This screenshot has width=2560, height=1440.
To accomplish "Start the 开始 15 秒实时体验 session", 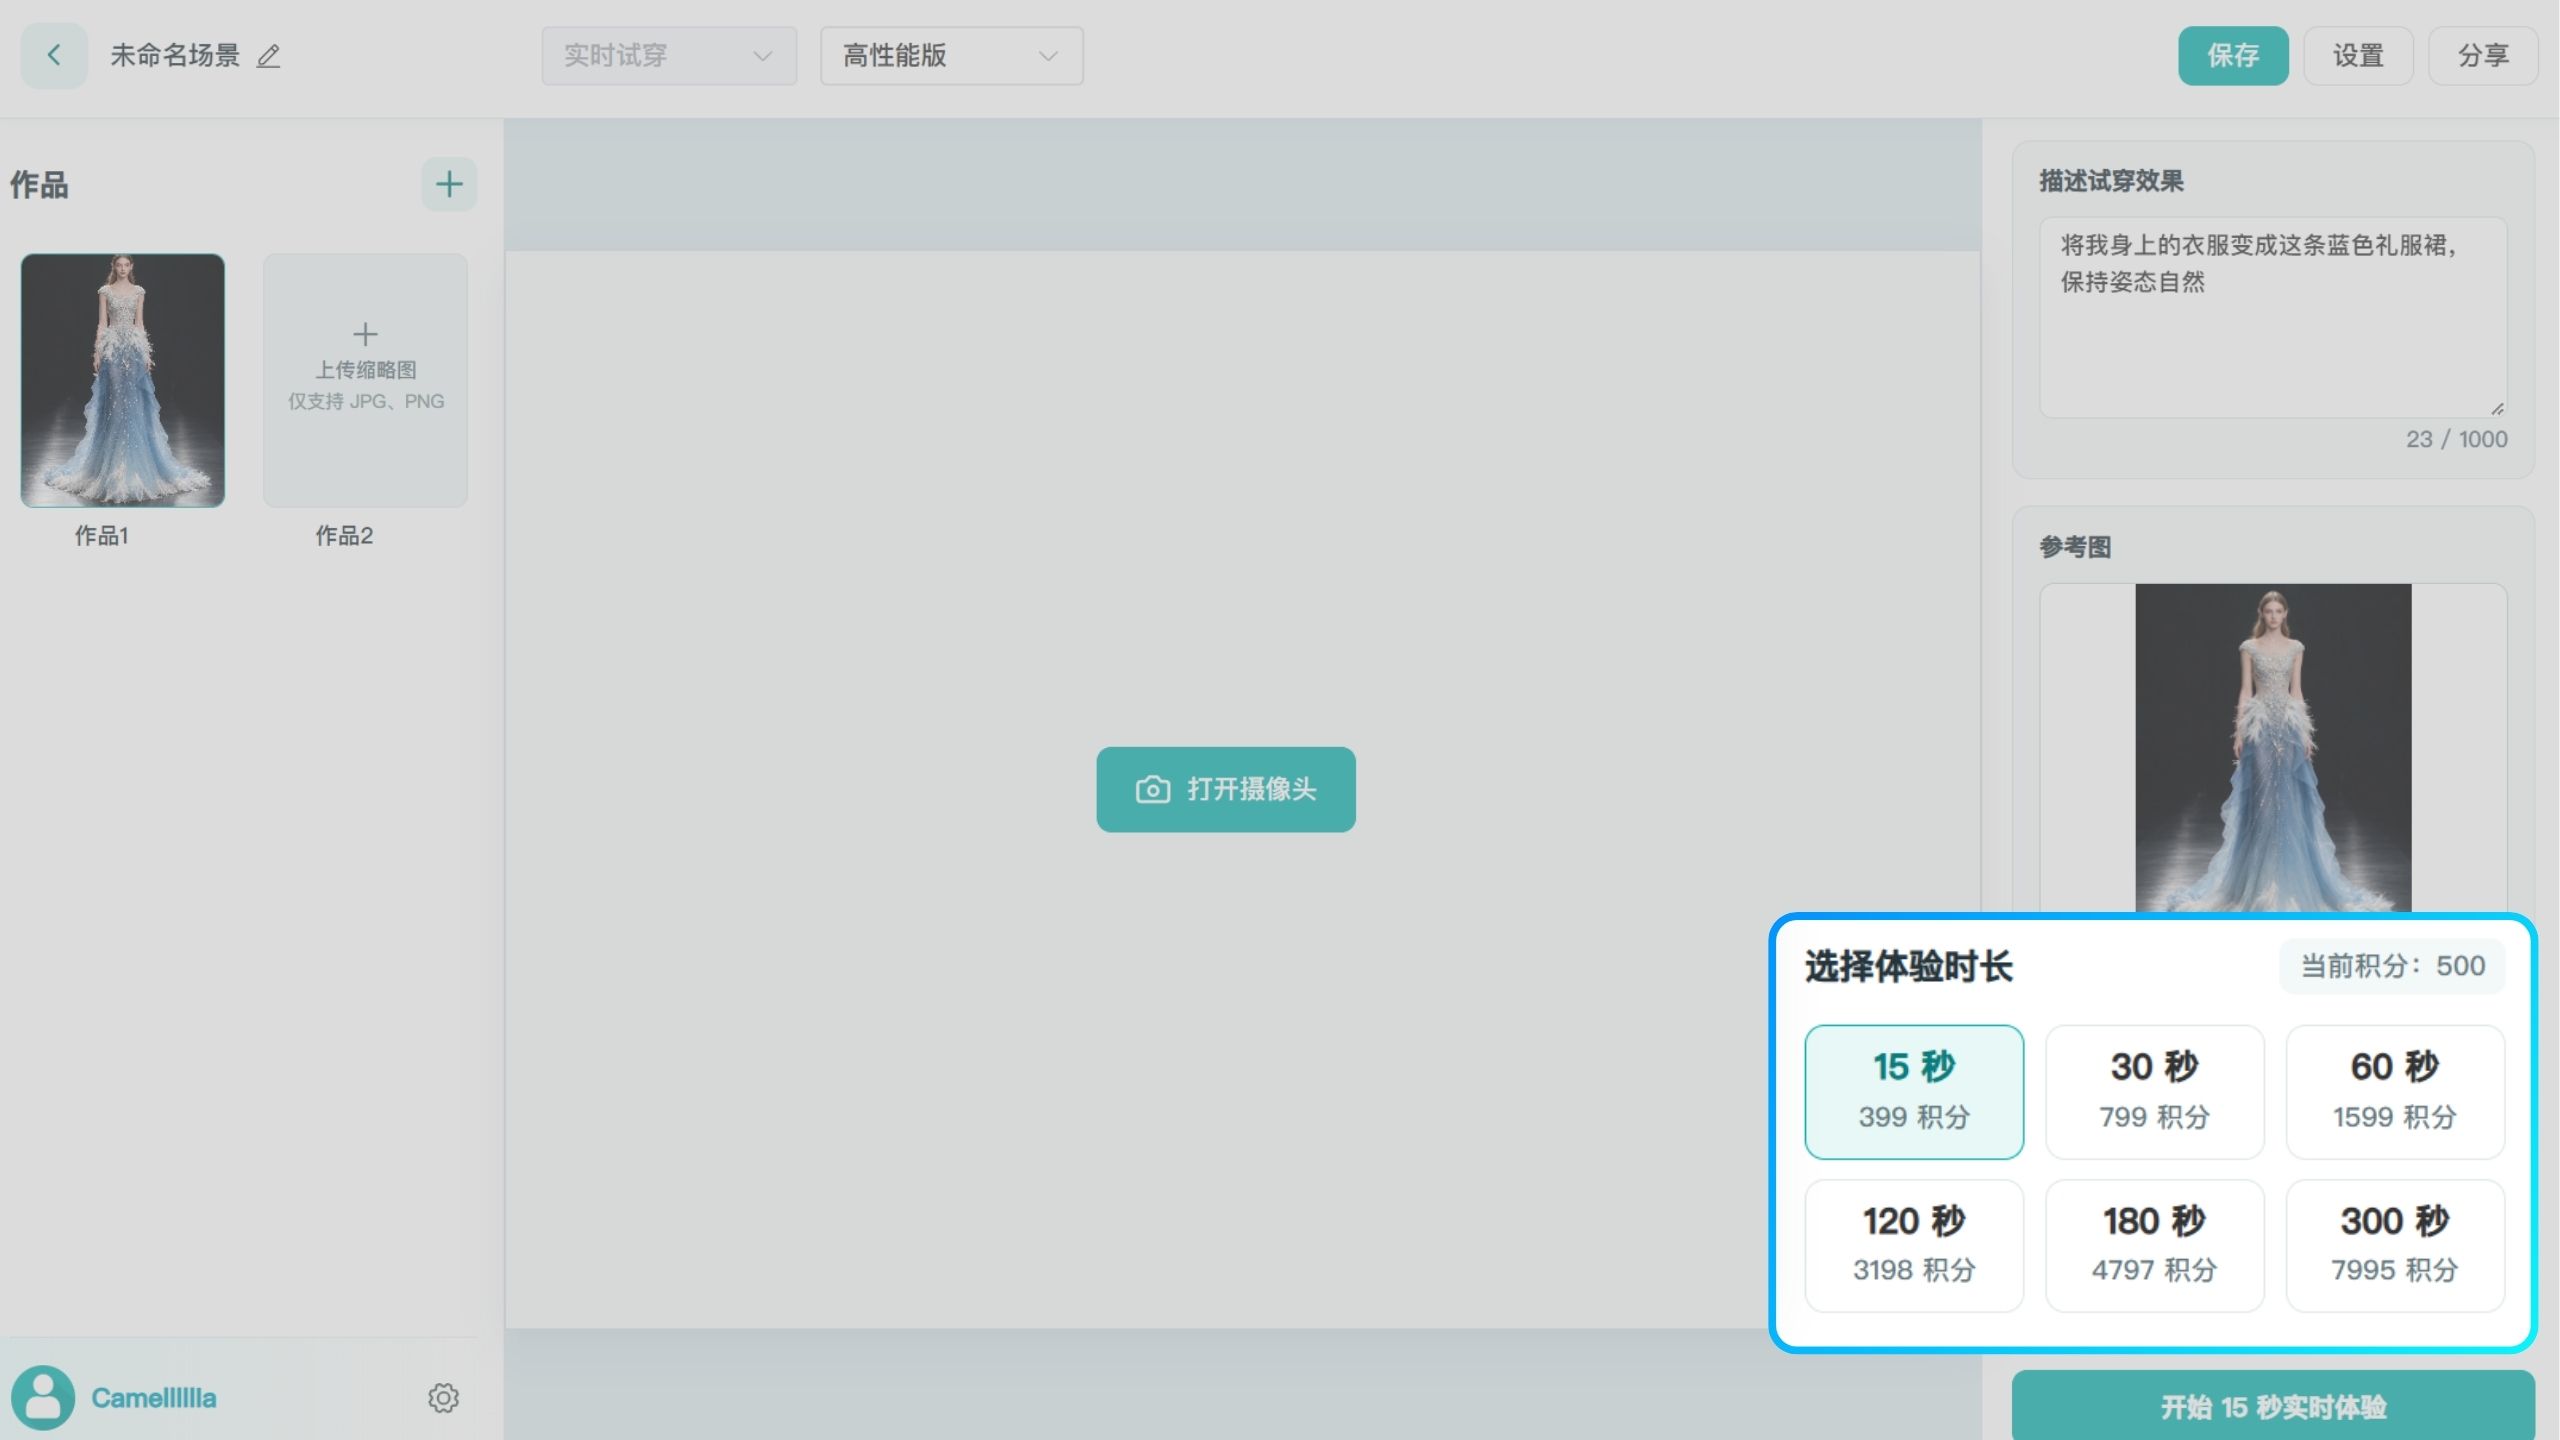I will tap(2273, 1406).
